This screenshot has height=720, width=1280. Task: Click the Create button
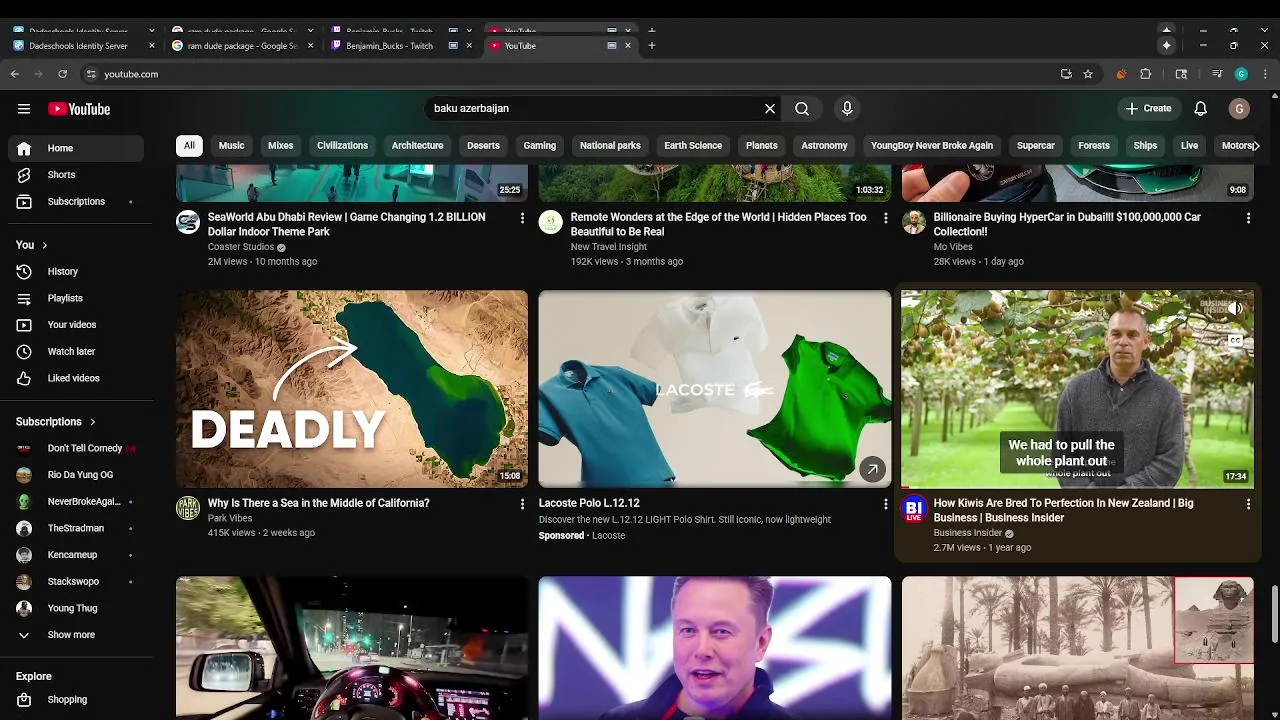(x=1148, y=108)
